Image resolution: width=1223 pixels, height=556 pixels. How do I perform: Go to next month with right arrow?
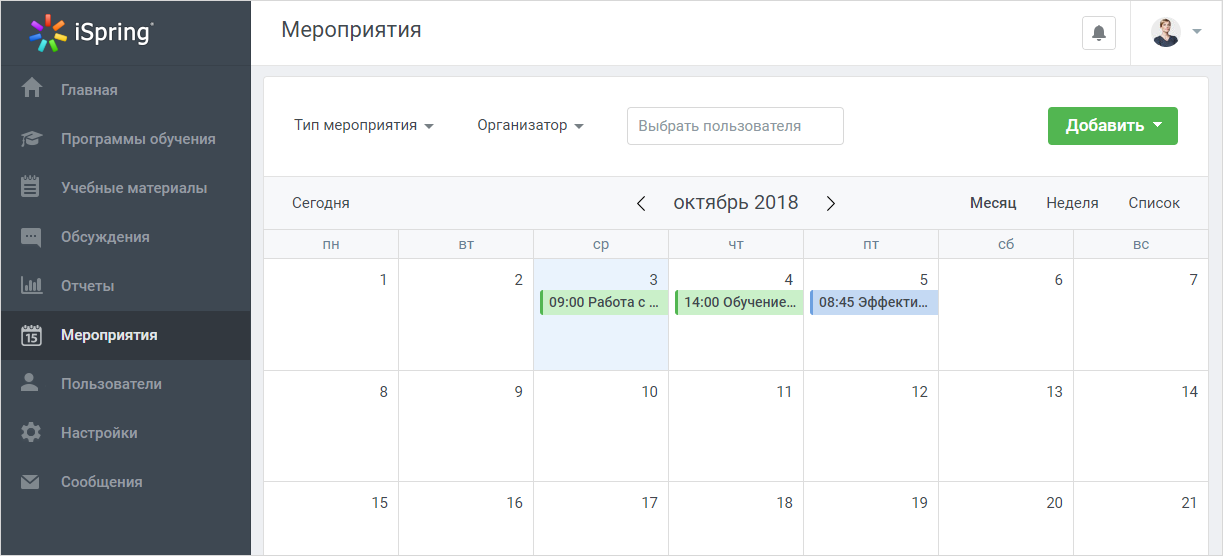830,203
